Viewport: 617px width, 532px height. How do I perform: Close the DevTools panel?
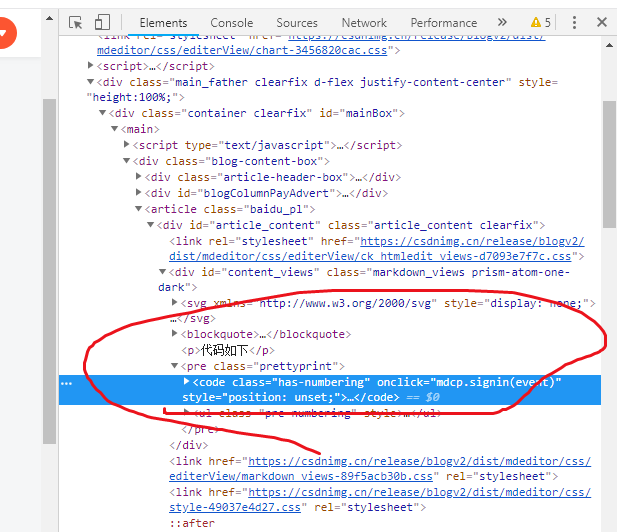point(602,22)
